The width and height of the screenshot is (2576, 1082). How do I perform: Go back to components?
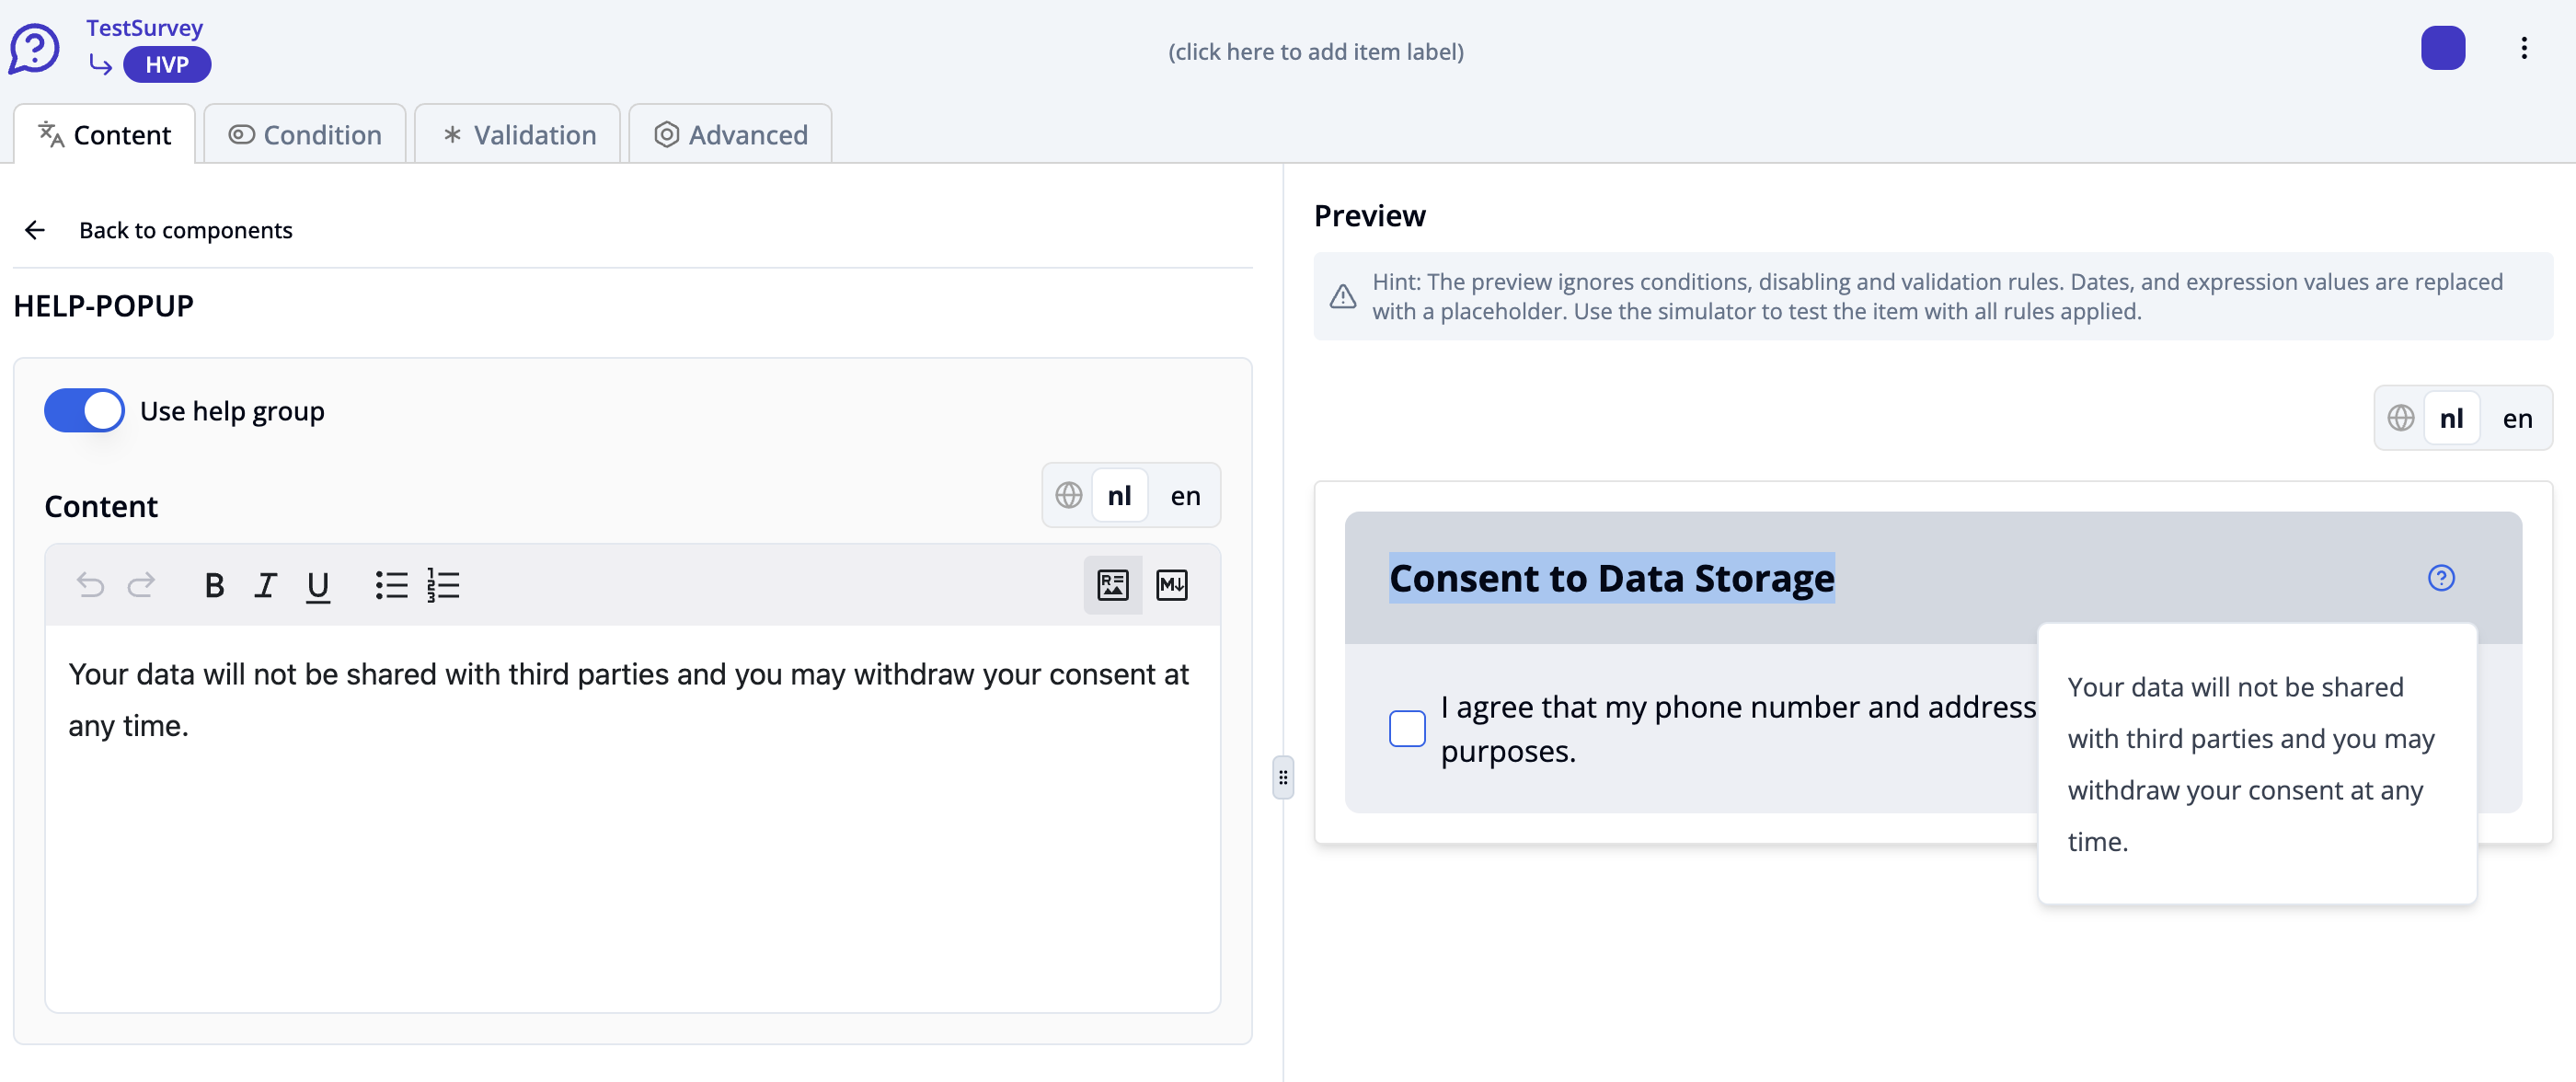(185, 230)
